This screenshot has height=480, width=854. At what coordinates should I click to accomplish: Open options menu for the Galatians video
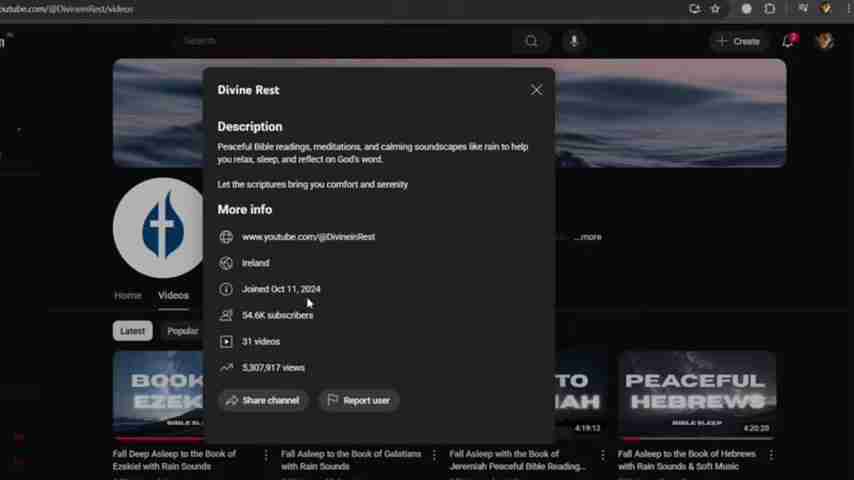pyautogui.click(x=434, y=455)
